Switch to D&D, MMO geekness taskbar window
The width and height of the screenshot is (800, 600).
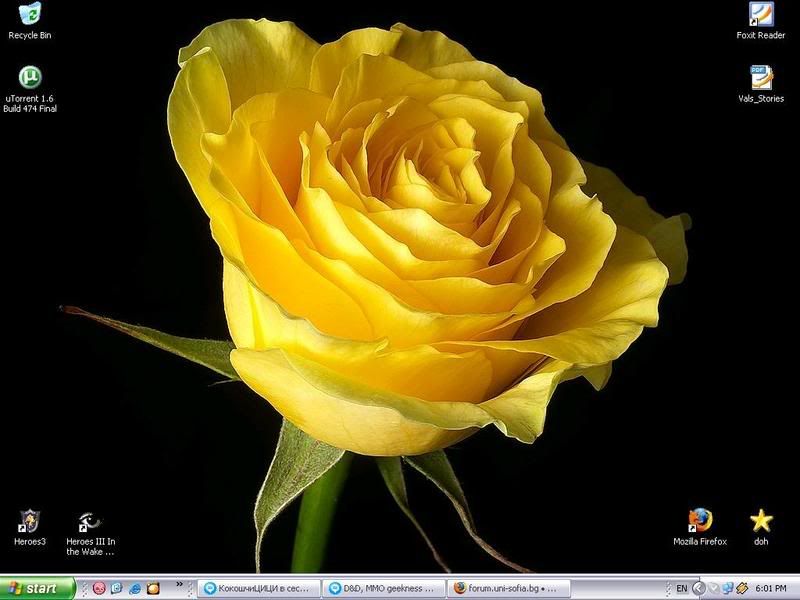[385, 589]
